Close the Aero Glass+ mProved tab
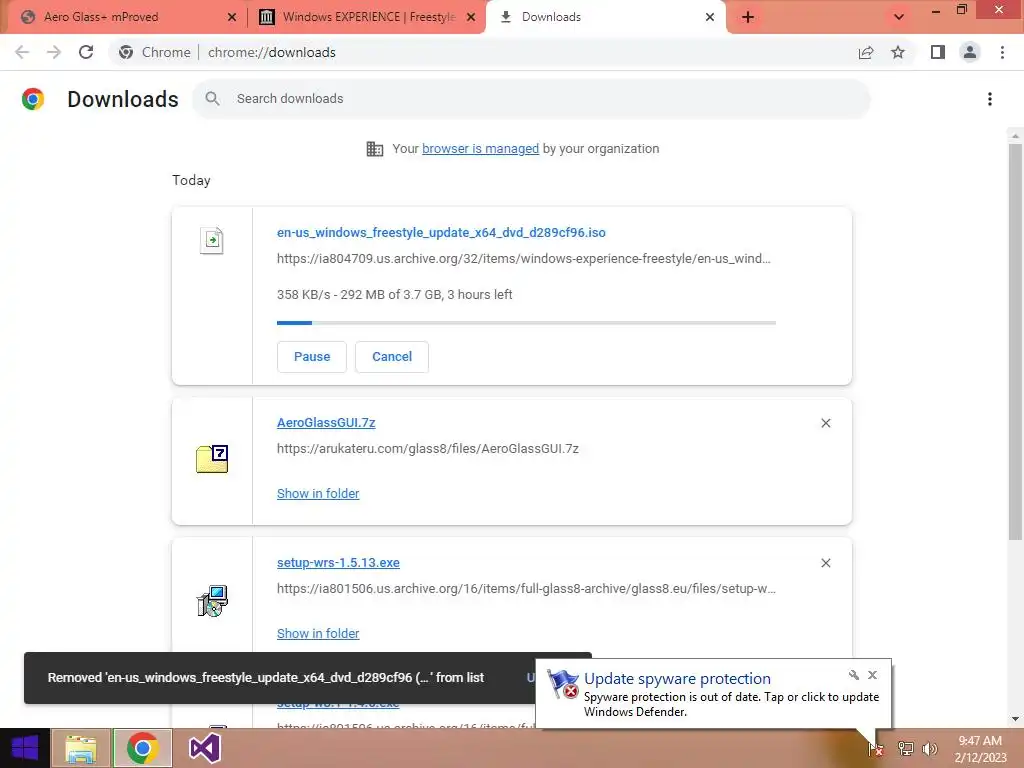Viewport: 1024px width, 768px height. [x=232, y=17]
